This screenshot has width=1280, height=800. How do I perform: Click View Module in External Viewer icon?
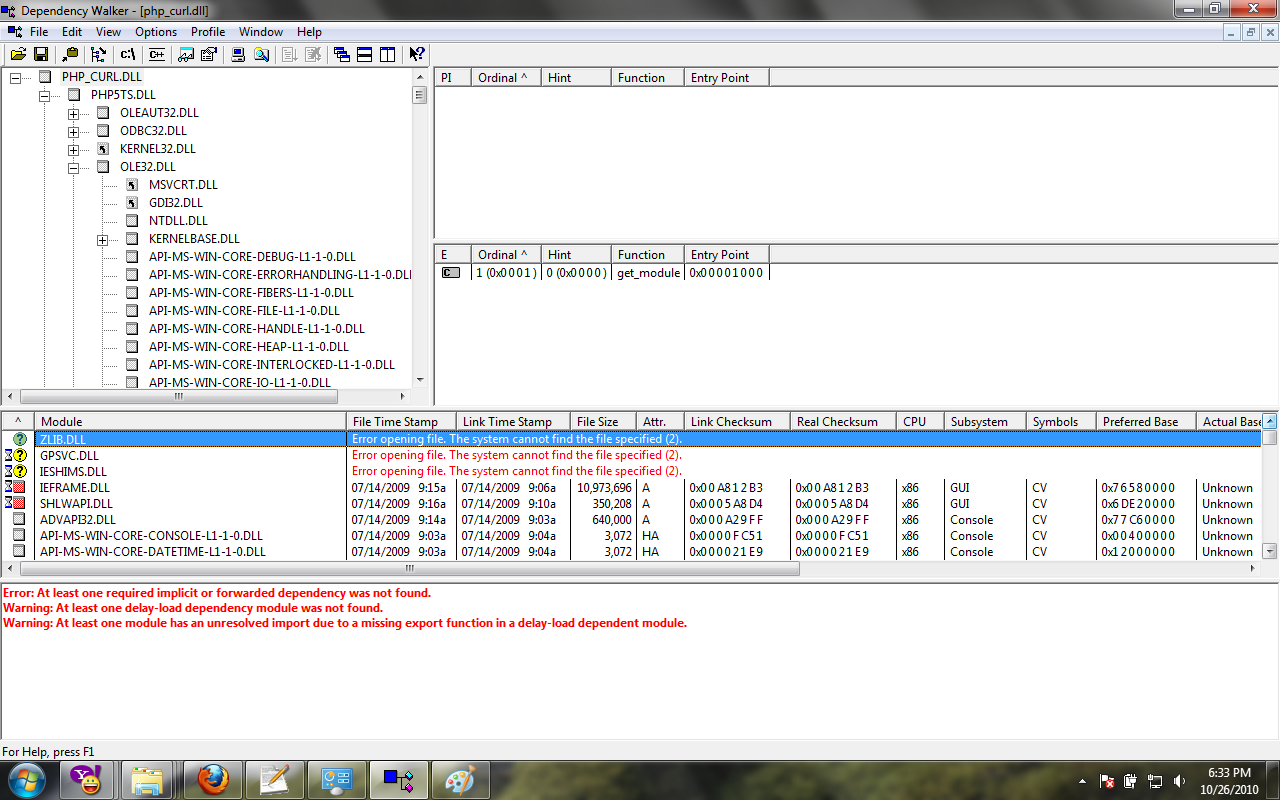pyautogui.click(x=186, y=54)
